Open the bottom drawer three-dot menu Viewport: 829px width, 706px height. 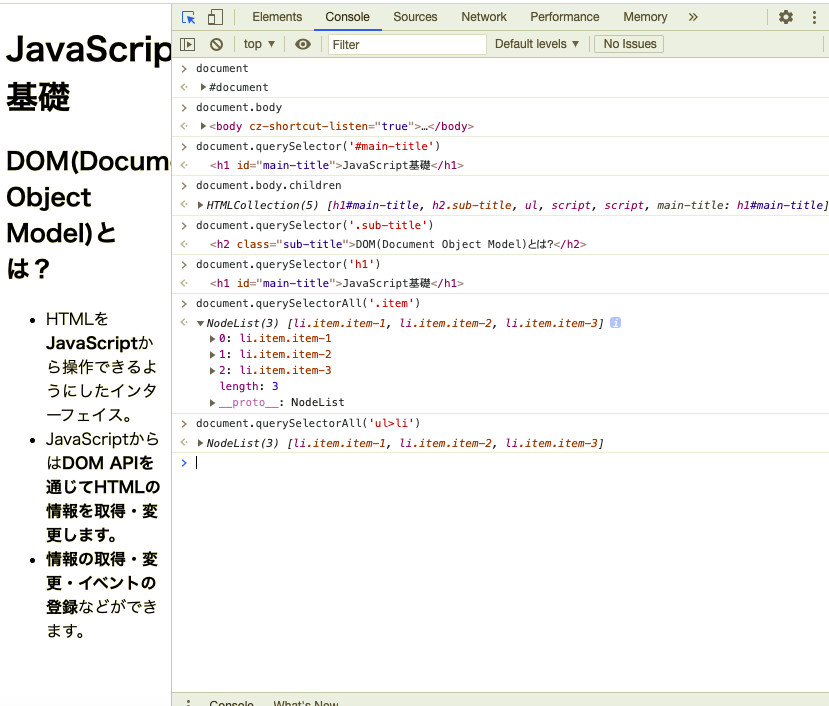click(x=188, y=703)
